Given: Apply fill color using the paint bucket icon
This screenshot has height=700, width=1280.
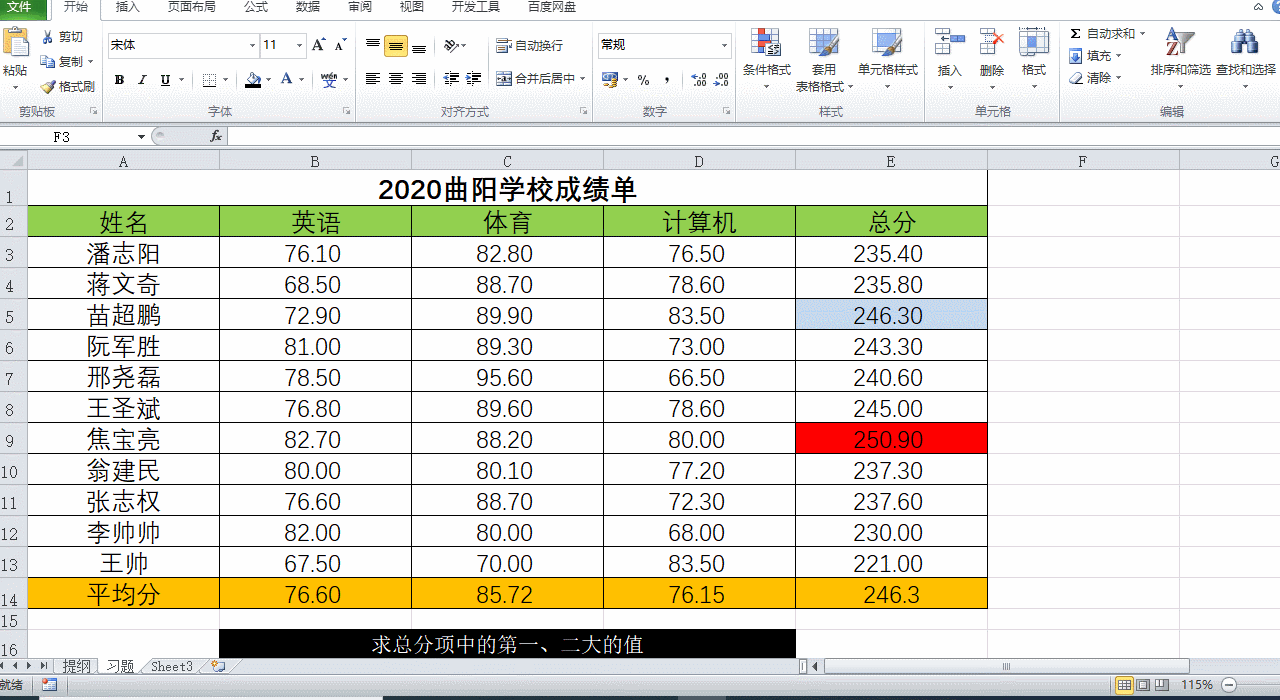Looking at the screenshot, I should [252, 80].
